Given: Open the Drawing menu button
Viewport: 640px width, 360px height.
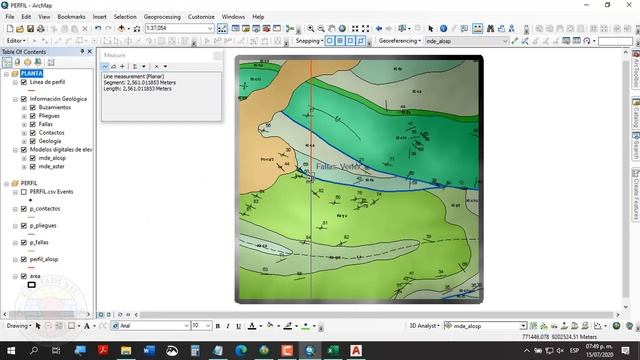Looking at the screenshot, I should [19, 326].
